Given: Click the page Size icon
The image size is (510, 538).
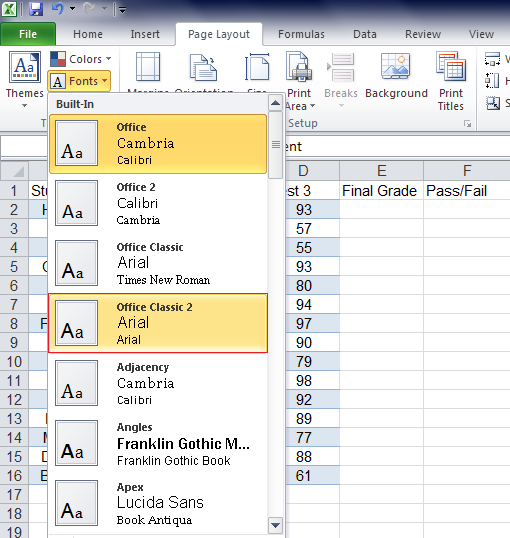Looking at the screenshot, I should [x=257, y=67].
